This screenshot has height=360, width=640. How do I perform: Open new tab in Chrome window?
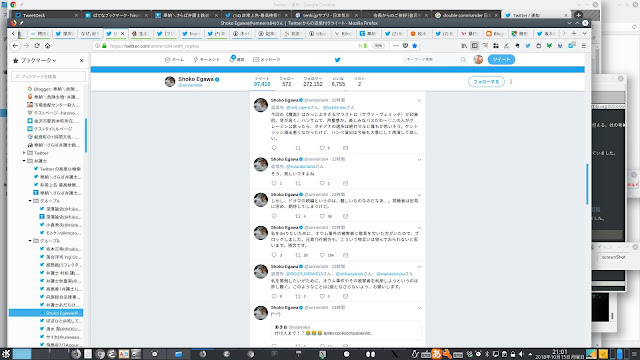pos(578,15)
